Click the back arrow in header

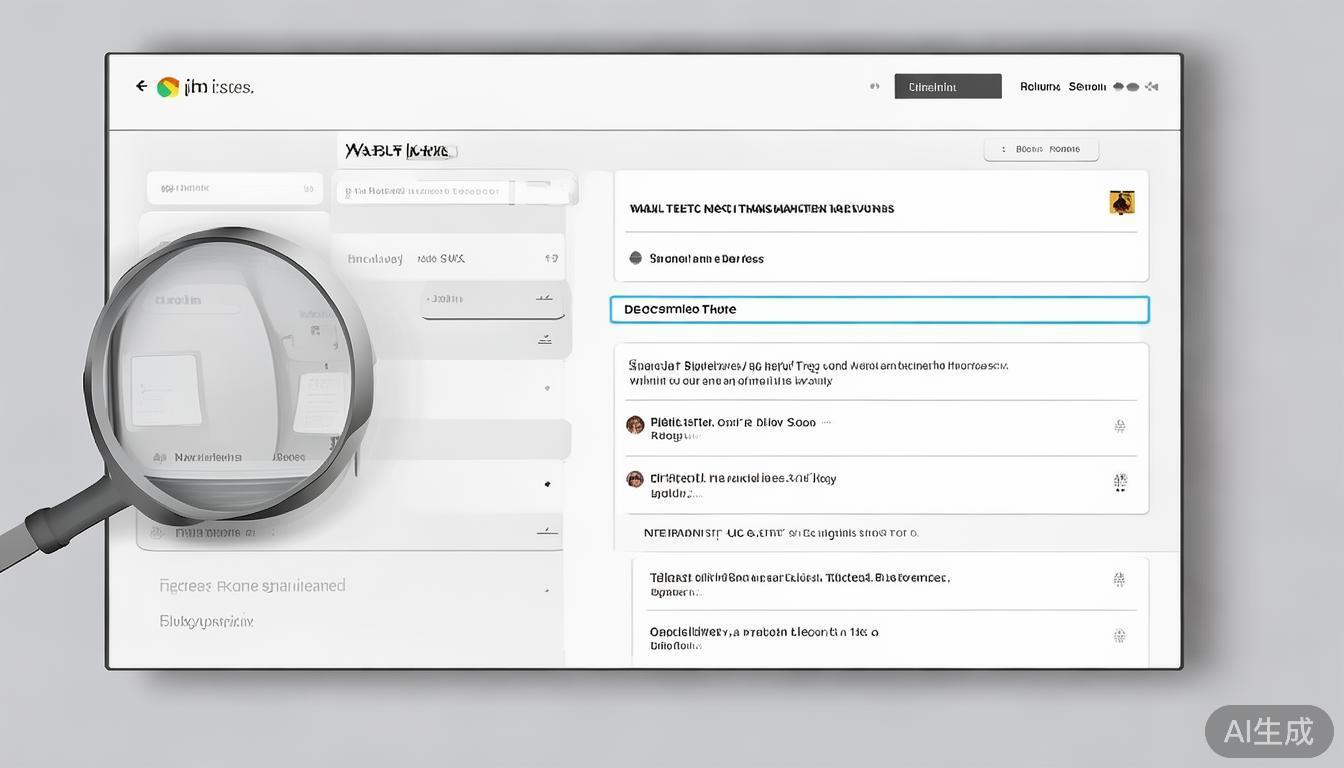[x=142, y=87]
